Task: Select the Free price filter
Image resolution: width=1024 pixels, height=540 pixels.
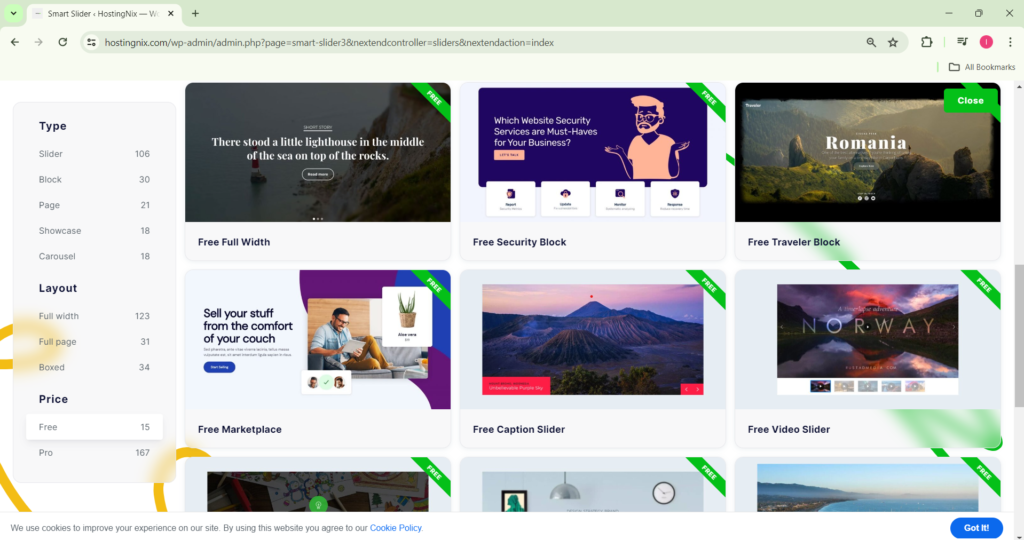Action: (x=94, y=427)
